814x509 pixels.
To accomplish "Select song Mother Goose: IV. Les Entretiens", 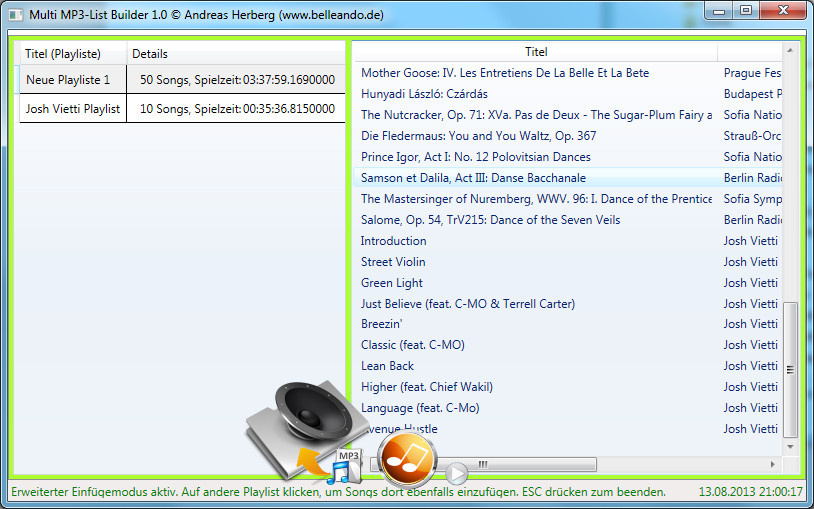I will [x=505, y=73].
